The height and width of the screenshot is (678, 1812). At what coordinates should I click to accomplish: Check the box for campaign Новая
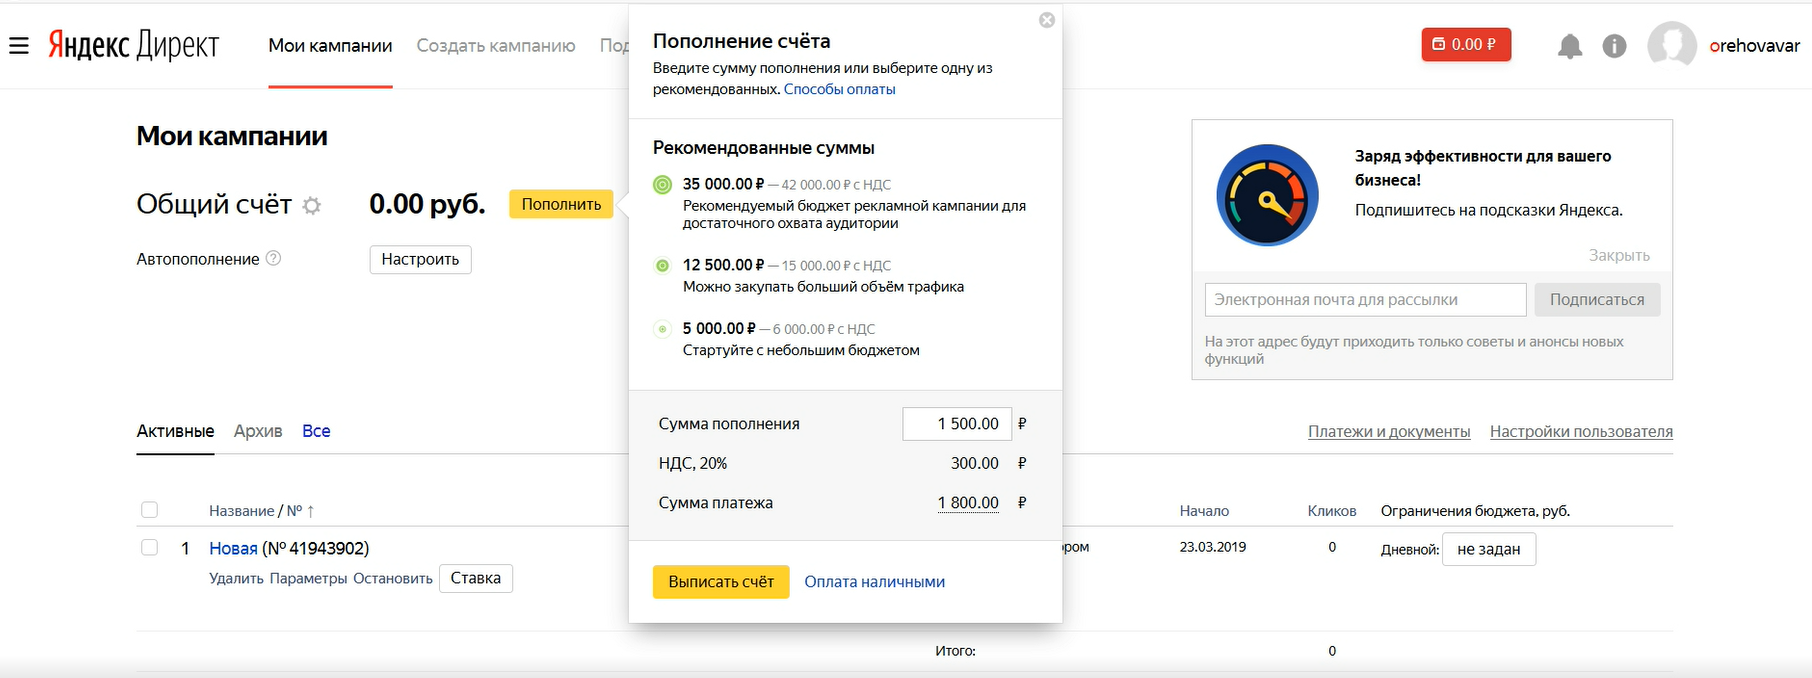click(150, 548)
